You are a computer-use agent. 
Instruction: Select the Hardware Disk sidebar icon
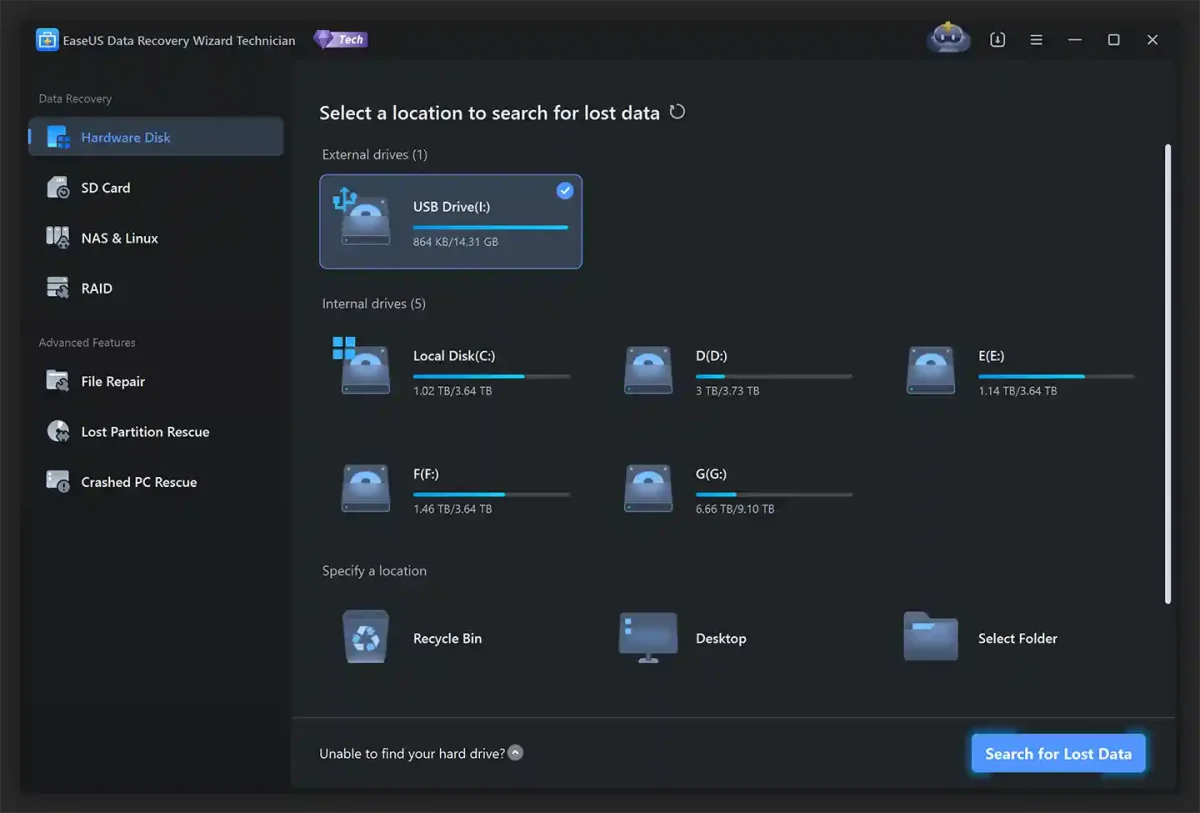(x=56, y=137)
